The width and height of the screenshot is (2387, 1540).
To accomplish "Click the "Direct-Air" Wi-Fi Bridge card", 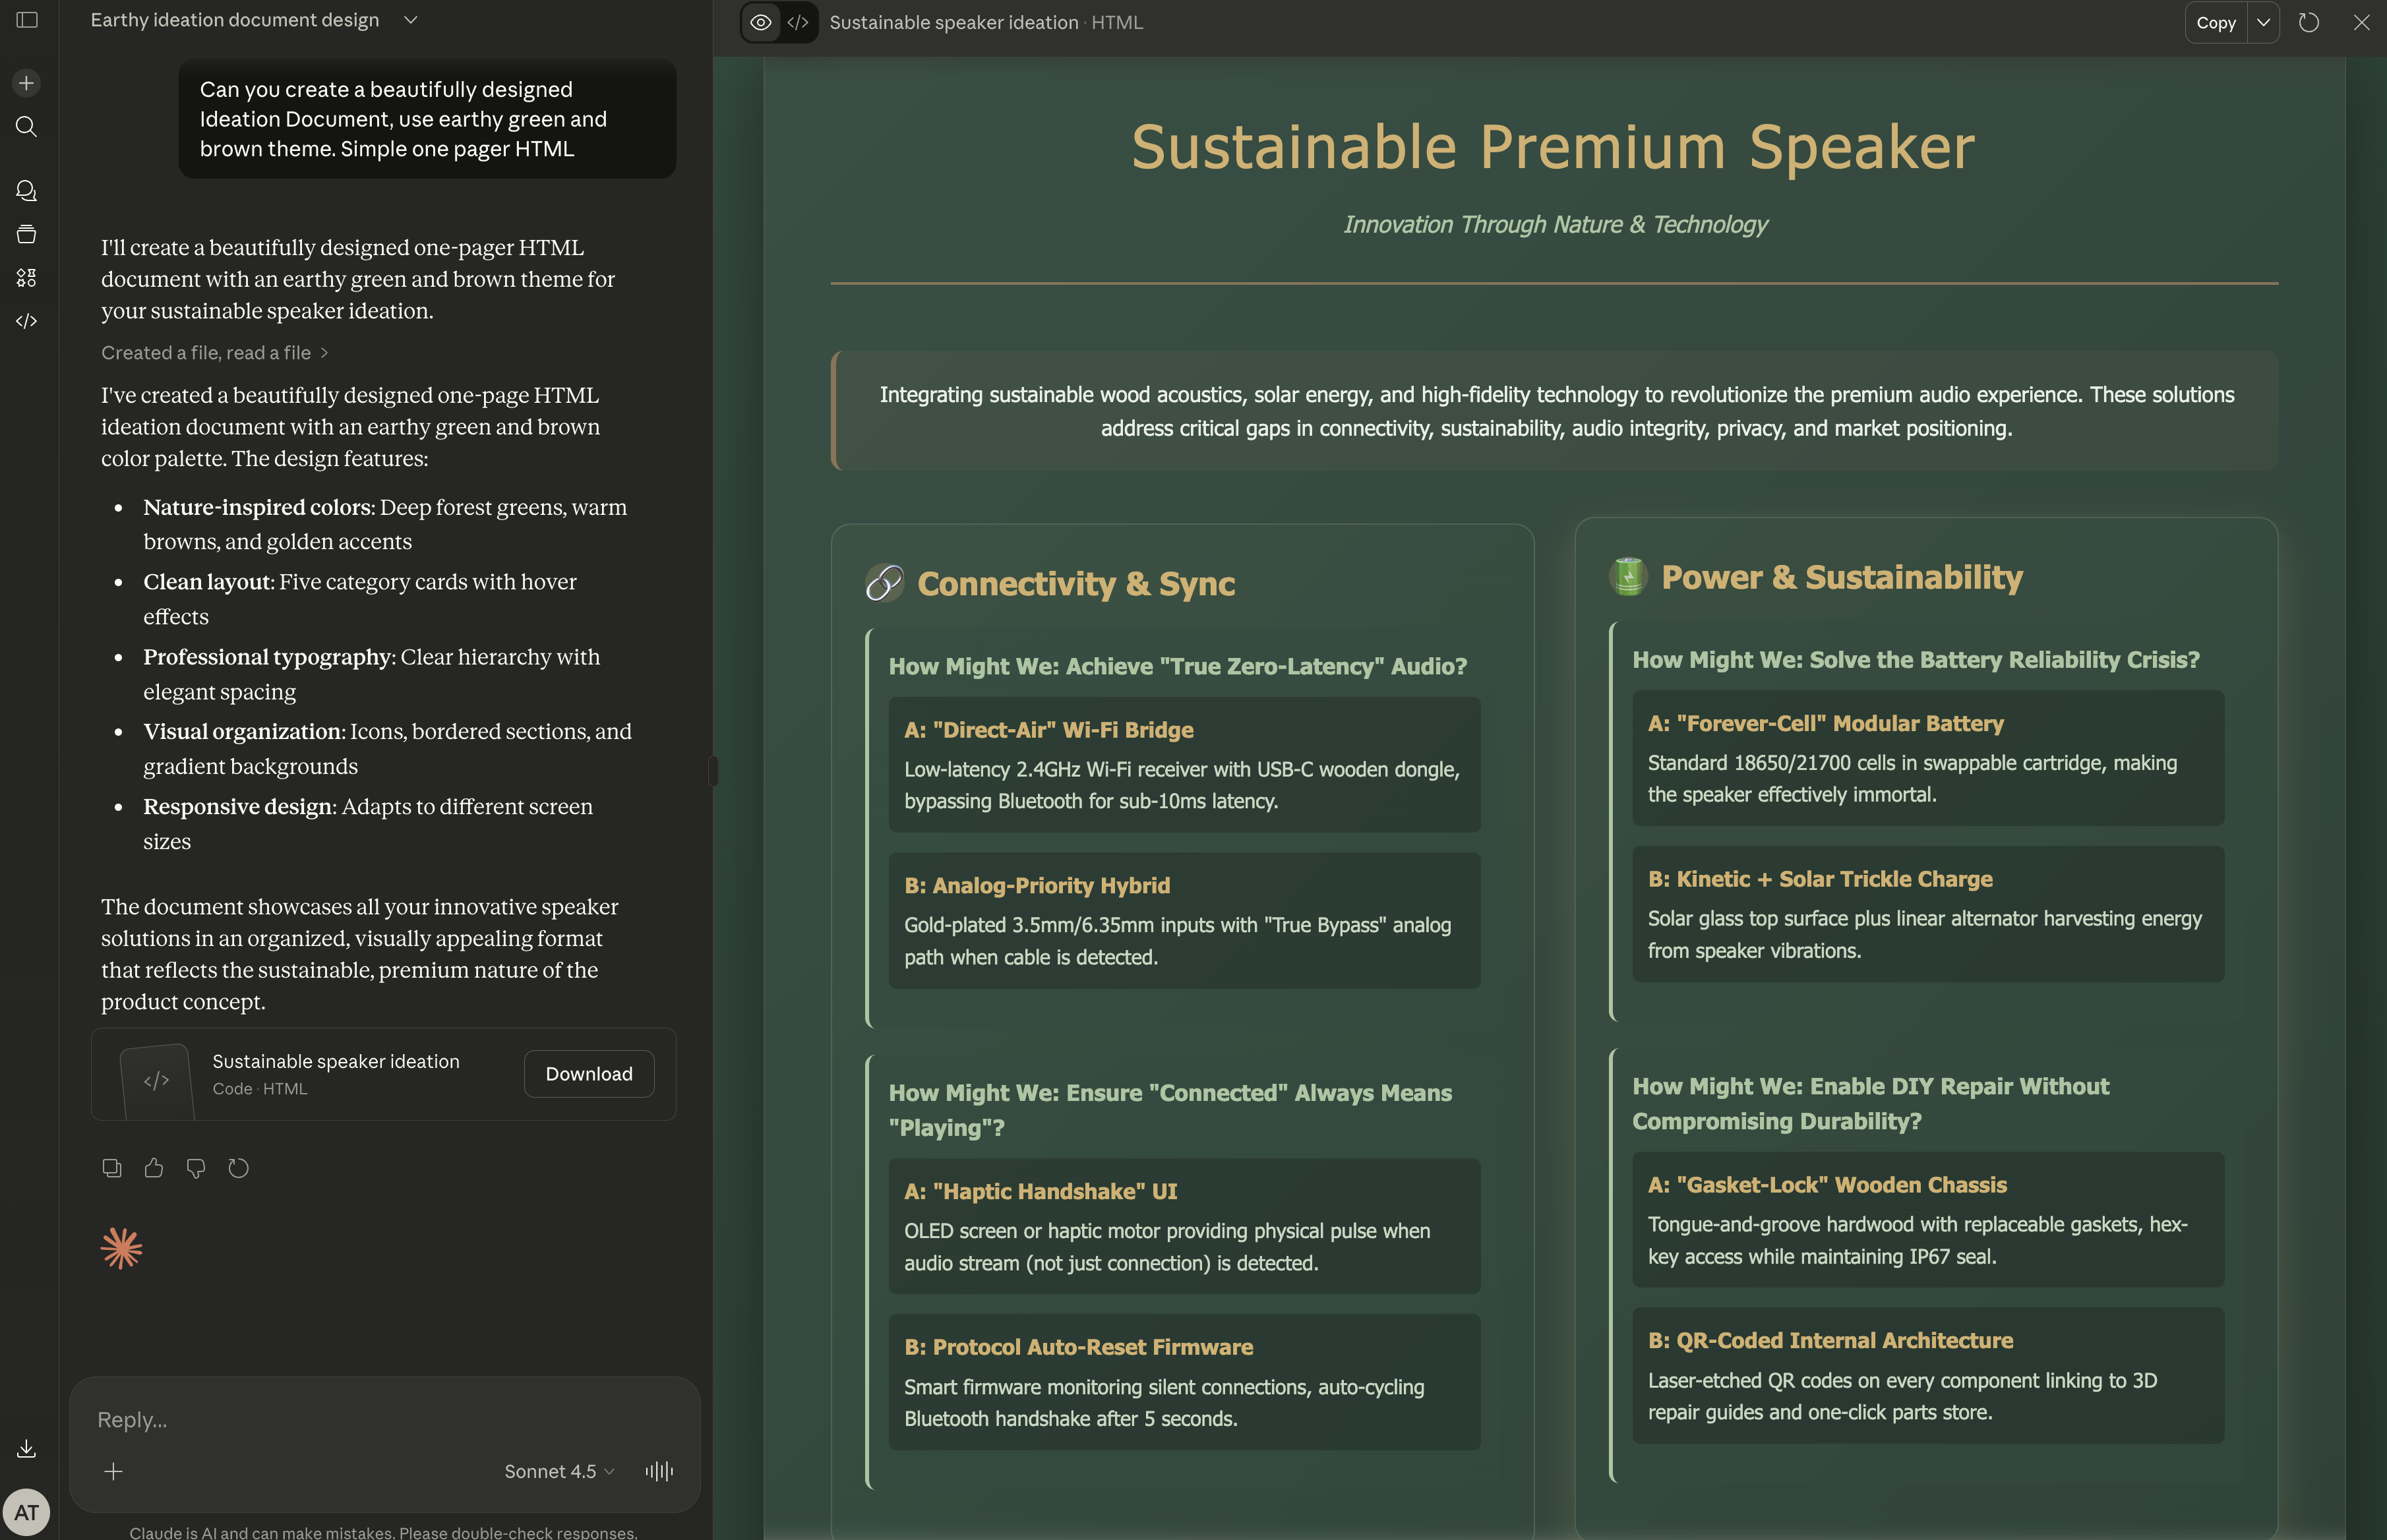I will click(1184, 765).
